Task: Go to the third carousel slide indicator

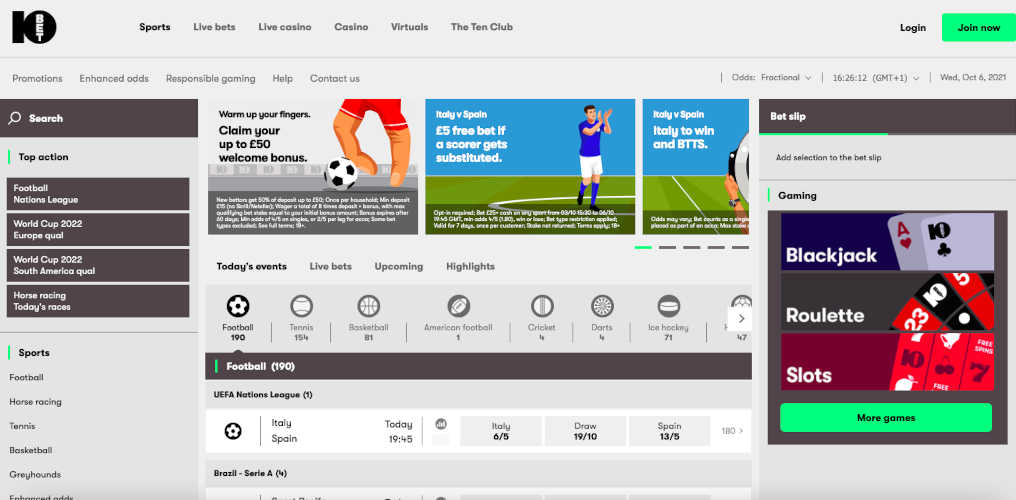Action: click(x=691, y=247)
